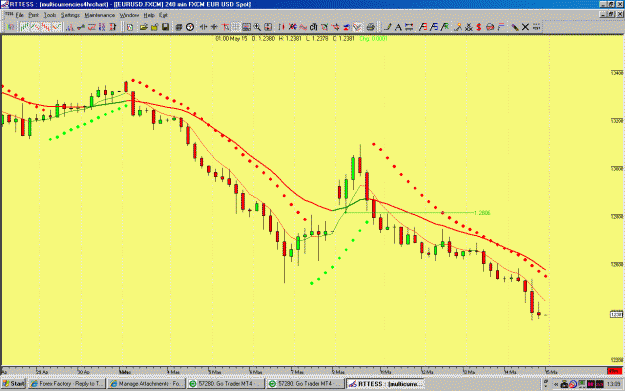This screenshot has width=625, height=391.
Task: Click the red vertical bars icon
Action: (x=281, y=27)
